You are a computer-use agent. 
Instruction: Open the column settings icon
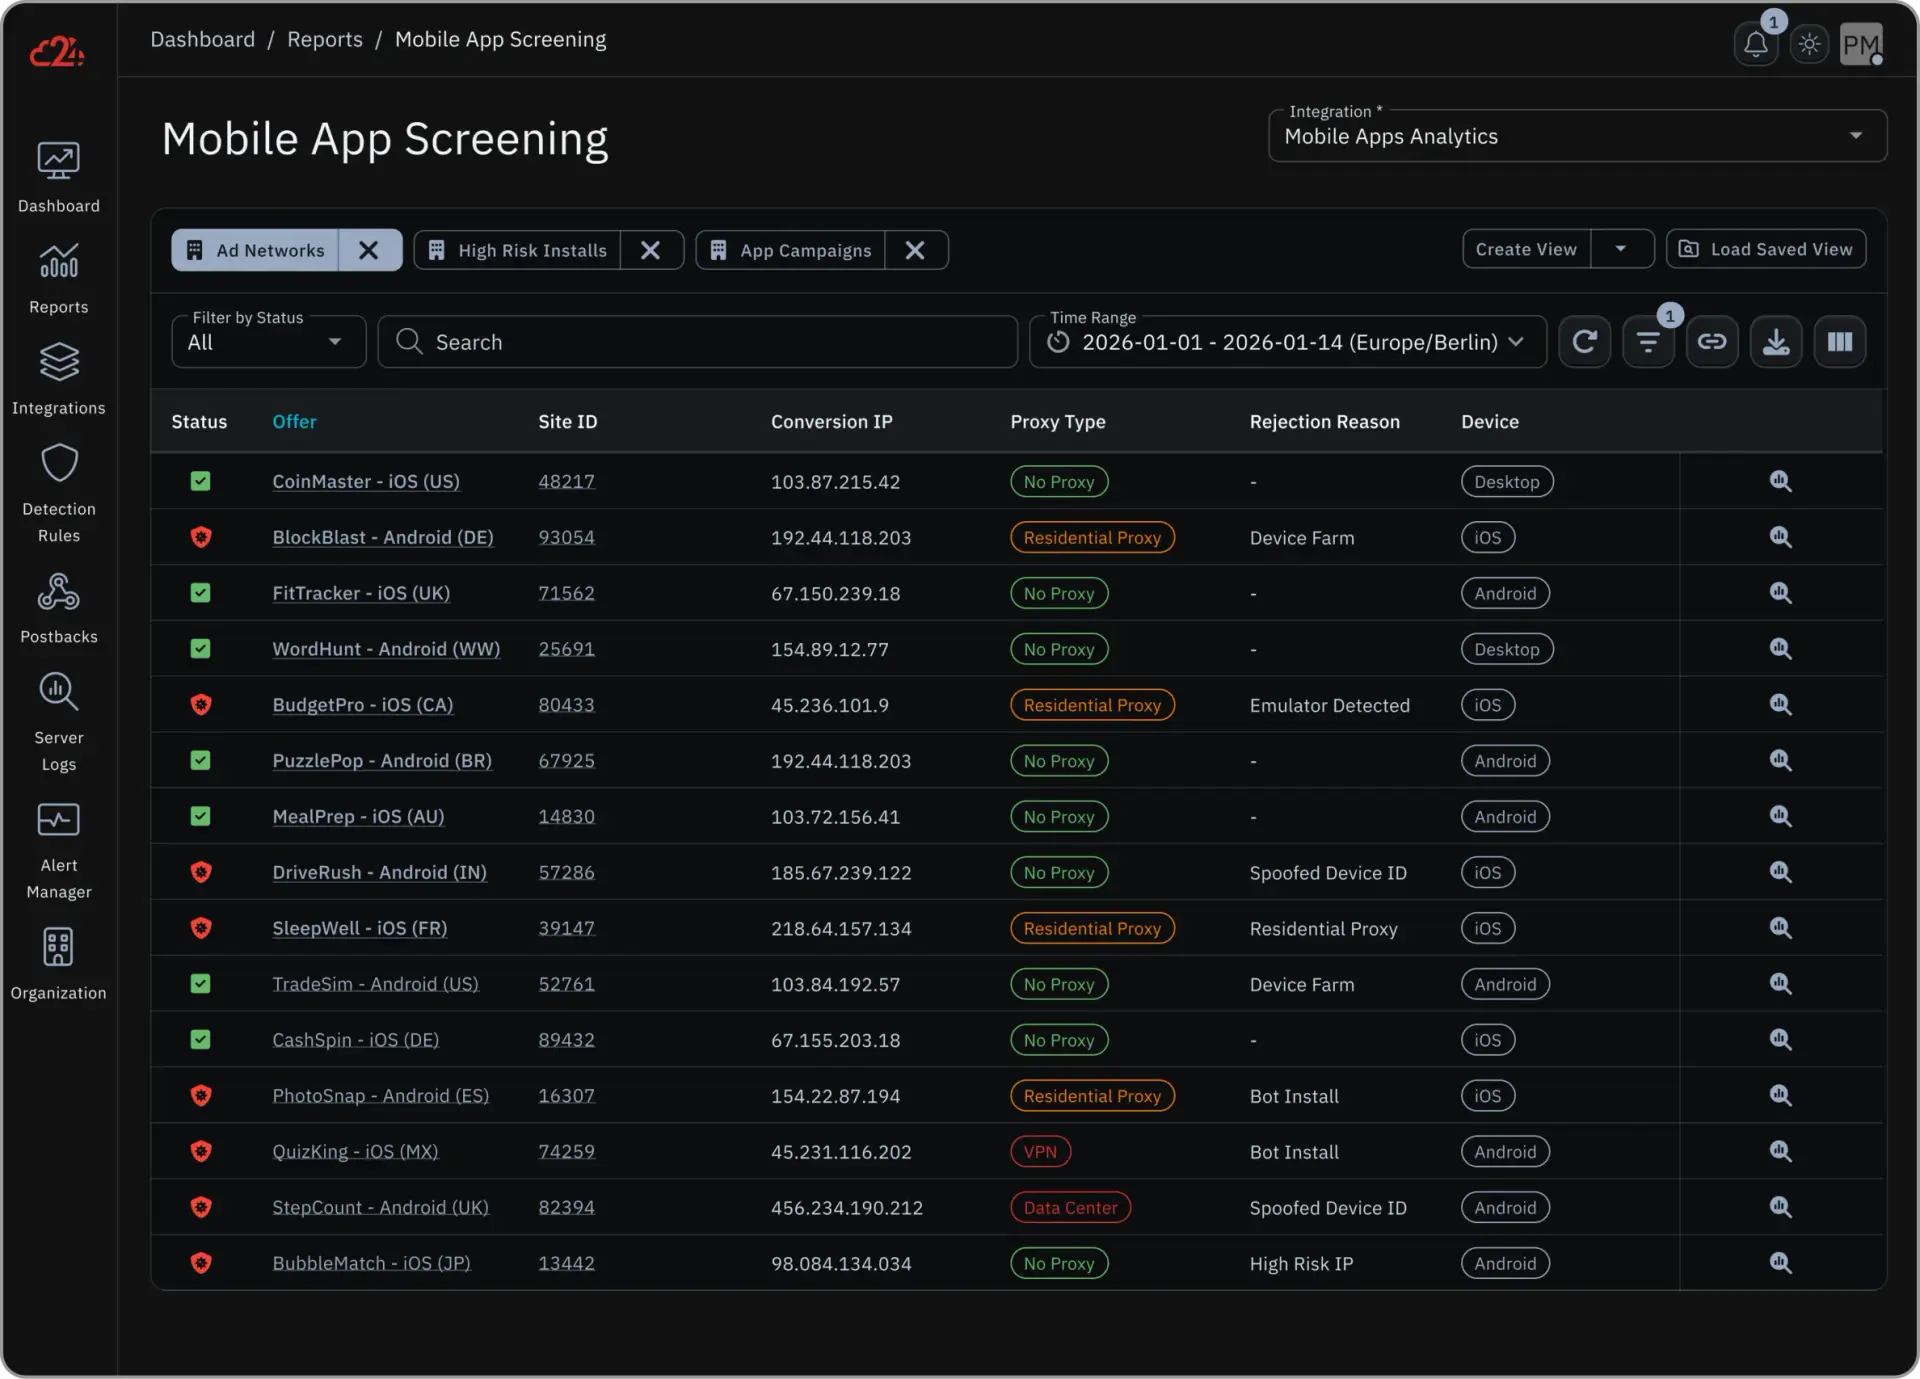pyautogui.click(x=1840, y=342)
